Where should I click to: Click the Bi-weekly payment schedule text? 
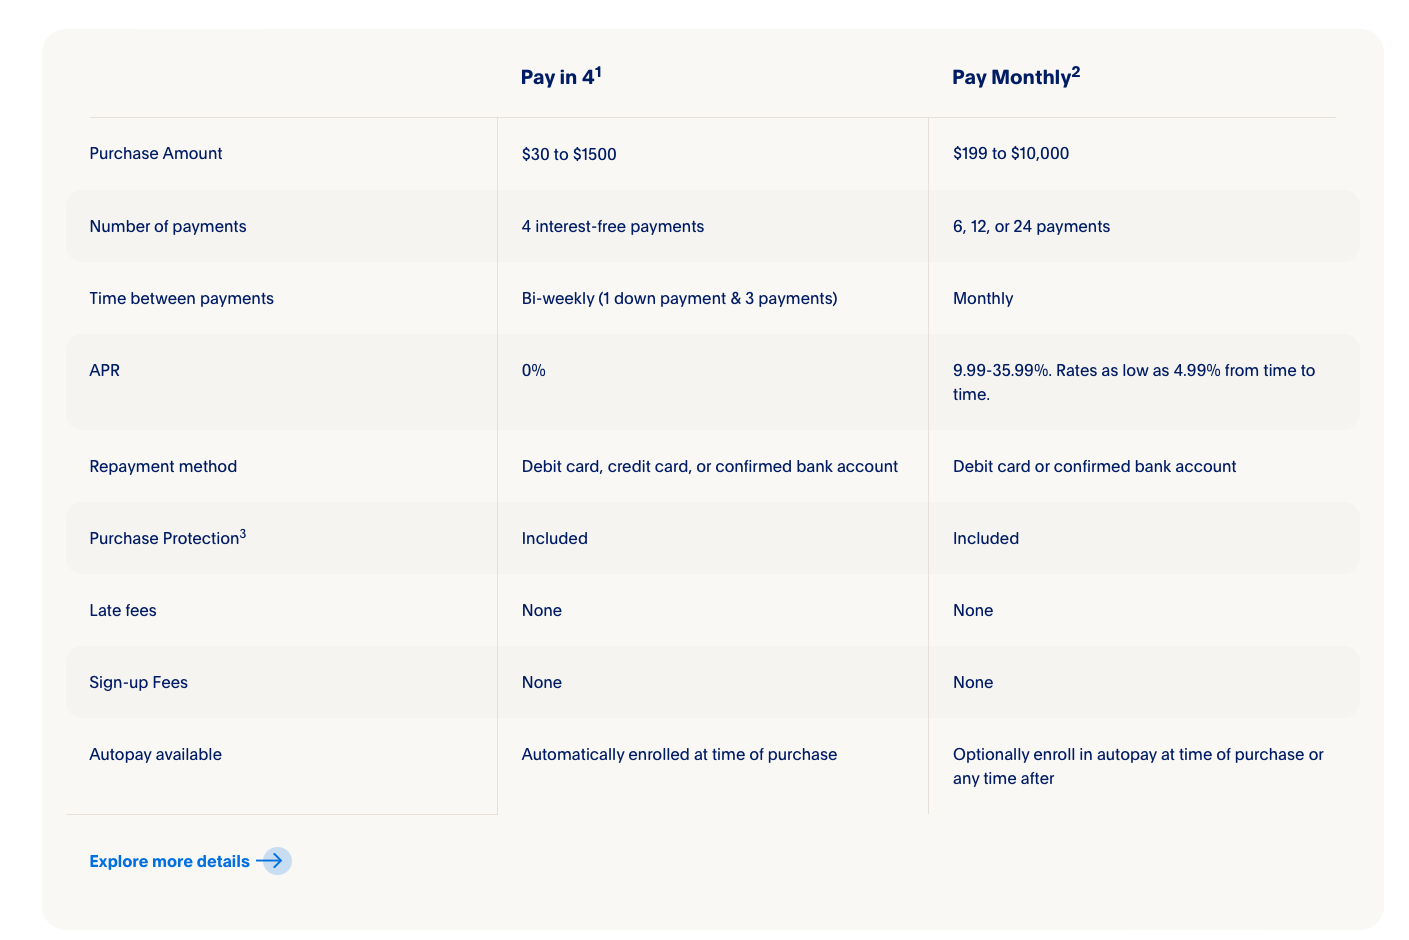tap(679, 298)
